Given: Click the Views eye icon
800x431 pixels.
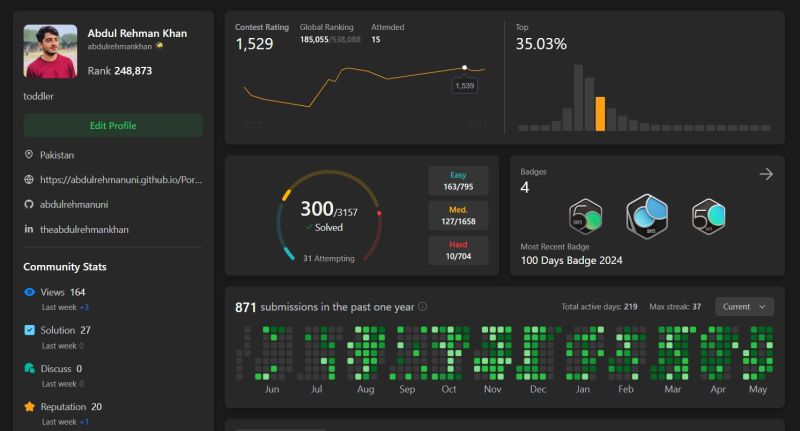Looking at the screenshot, I should 30,292.
